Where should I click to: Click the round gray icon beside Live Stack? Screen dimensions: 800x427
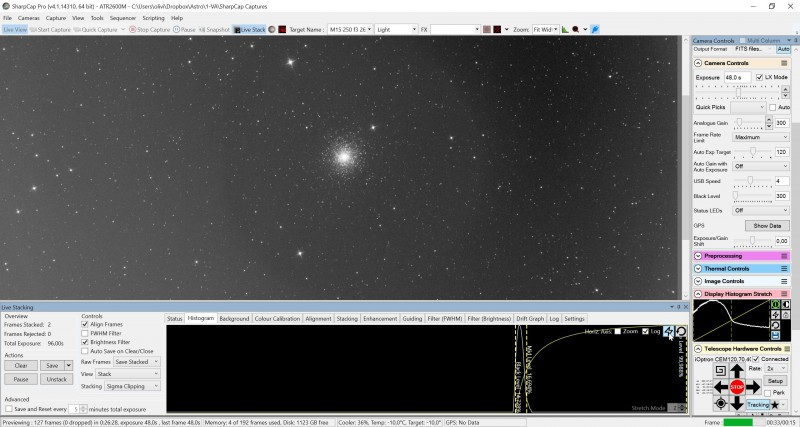[272, 30]
